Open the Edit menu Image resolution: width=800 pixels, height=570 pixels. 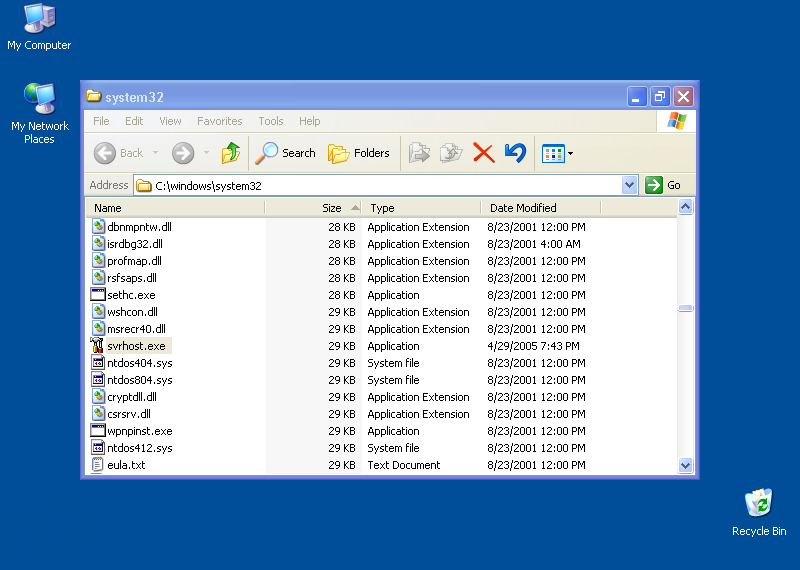134,121
